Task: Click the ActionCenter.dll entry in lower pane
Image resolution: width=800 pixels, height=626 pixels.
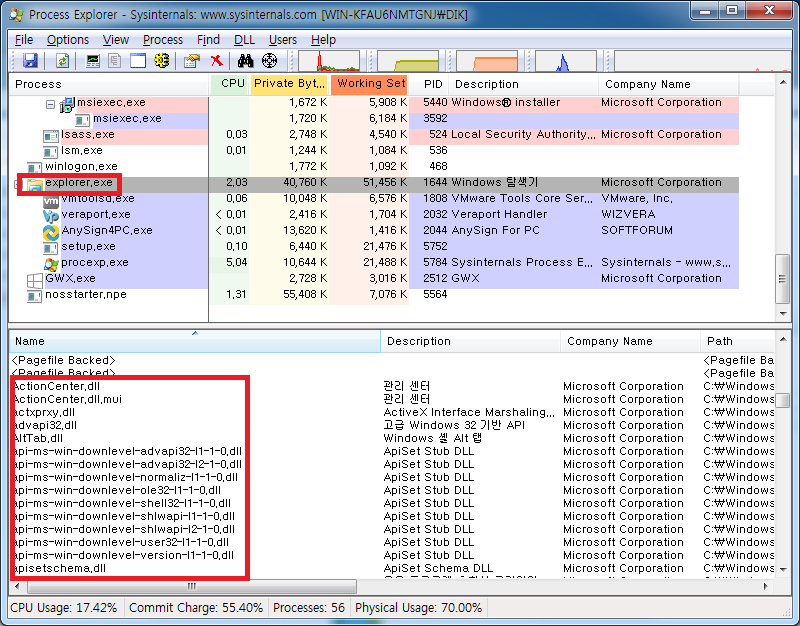Action: point(56,386)
